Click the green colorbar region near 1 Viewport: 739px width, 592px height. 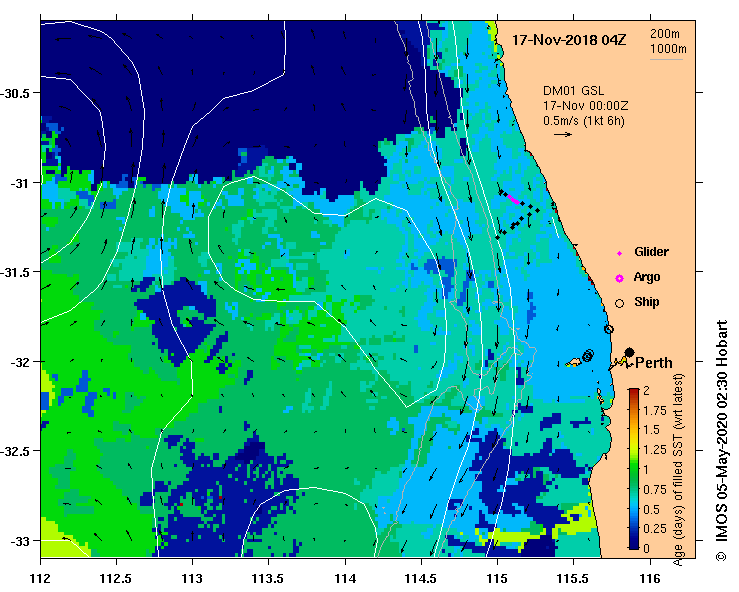634,469
